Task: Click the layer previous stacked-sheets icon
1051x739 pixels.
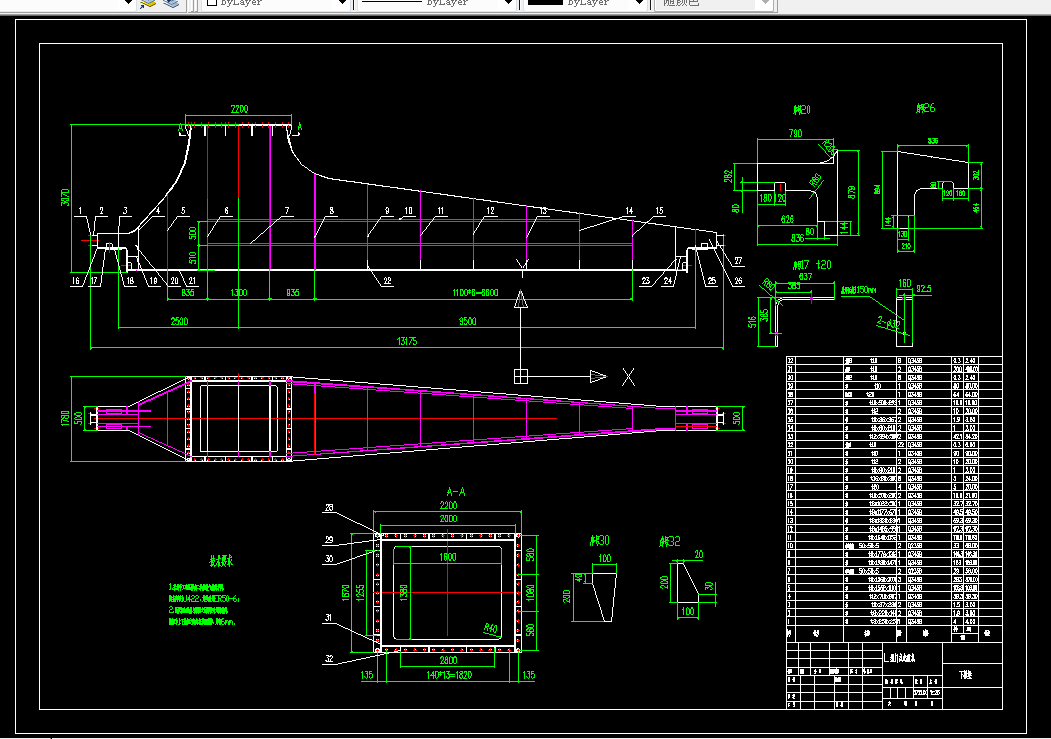Action: 172,3
